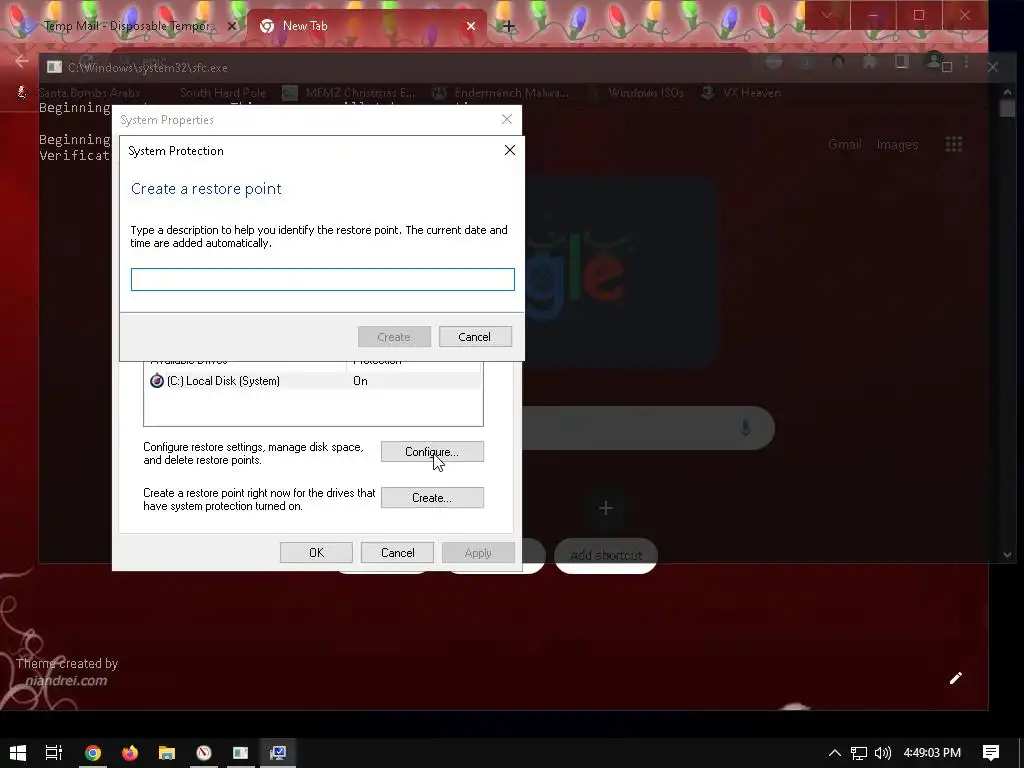
Task: Open the Images link on the New Tab page
Action: click(897, 144)
